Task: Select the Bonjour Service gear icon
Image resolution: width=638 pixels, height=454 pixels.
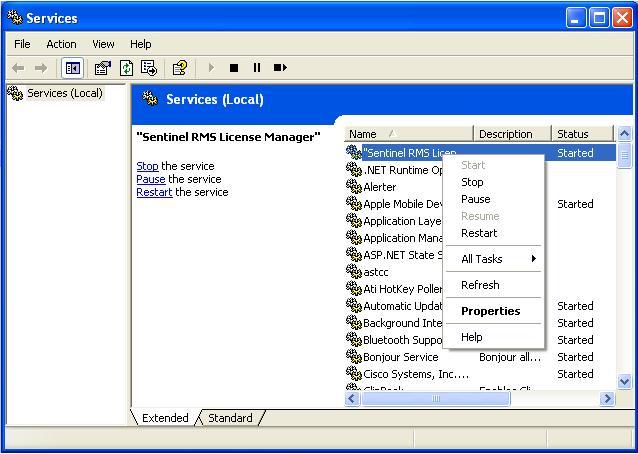Action: [353, 357]
